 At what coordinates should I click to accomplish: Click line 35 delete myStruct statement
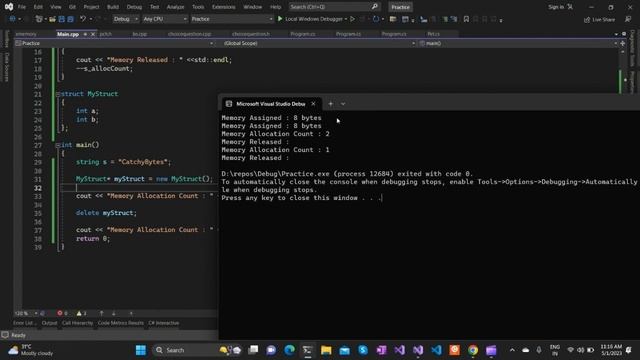point(106,213)
